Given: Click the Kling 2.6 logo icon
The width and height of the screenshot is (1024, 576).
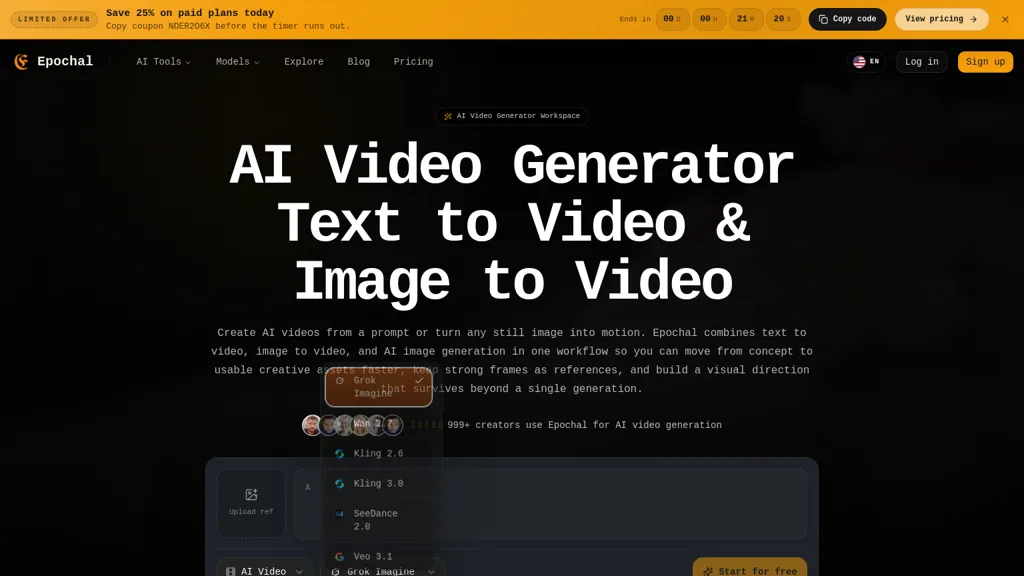Looking at the screenshot, I should tap(340, 453).
